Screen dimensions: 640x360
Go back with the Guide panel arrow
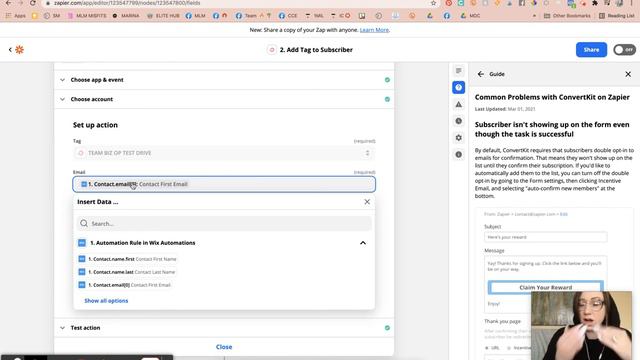[480, 74]
